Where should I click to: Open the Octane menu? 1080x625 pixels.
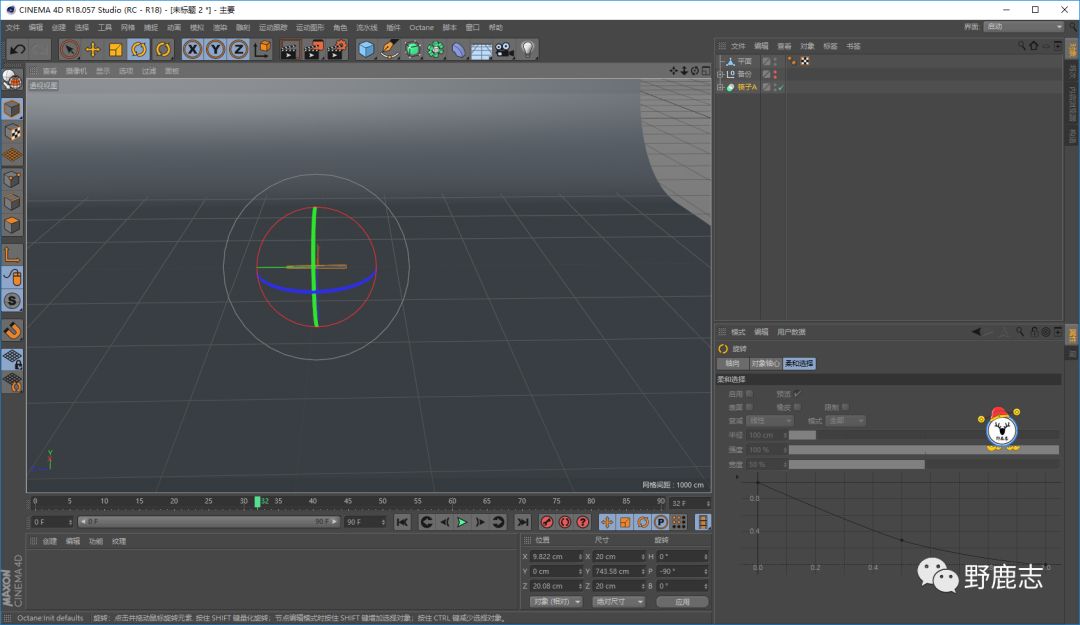tap(421, 27)
